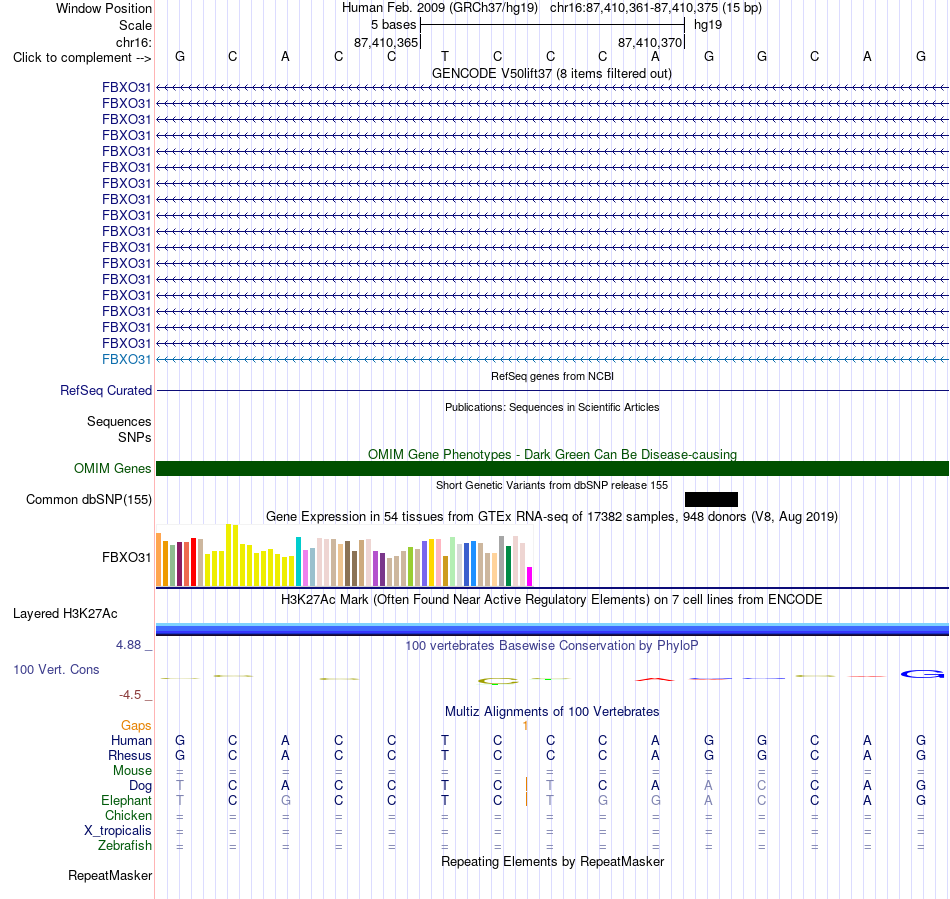The width and height of the screenshot is (950, 899).
Task: Click the H3K27Ac Mark track title
Action: tap(552, 599)
